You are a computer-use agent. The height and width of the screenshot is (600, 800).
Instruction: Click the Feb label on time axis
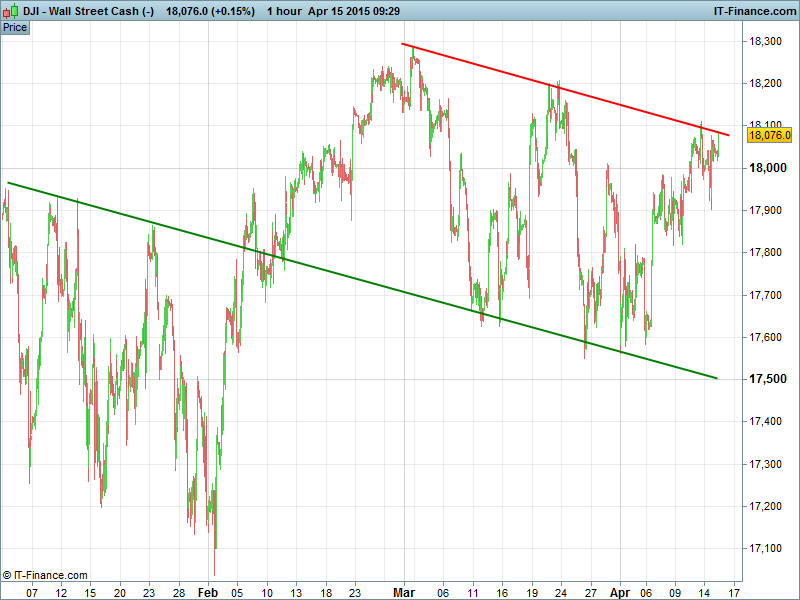pos(208,593)
